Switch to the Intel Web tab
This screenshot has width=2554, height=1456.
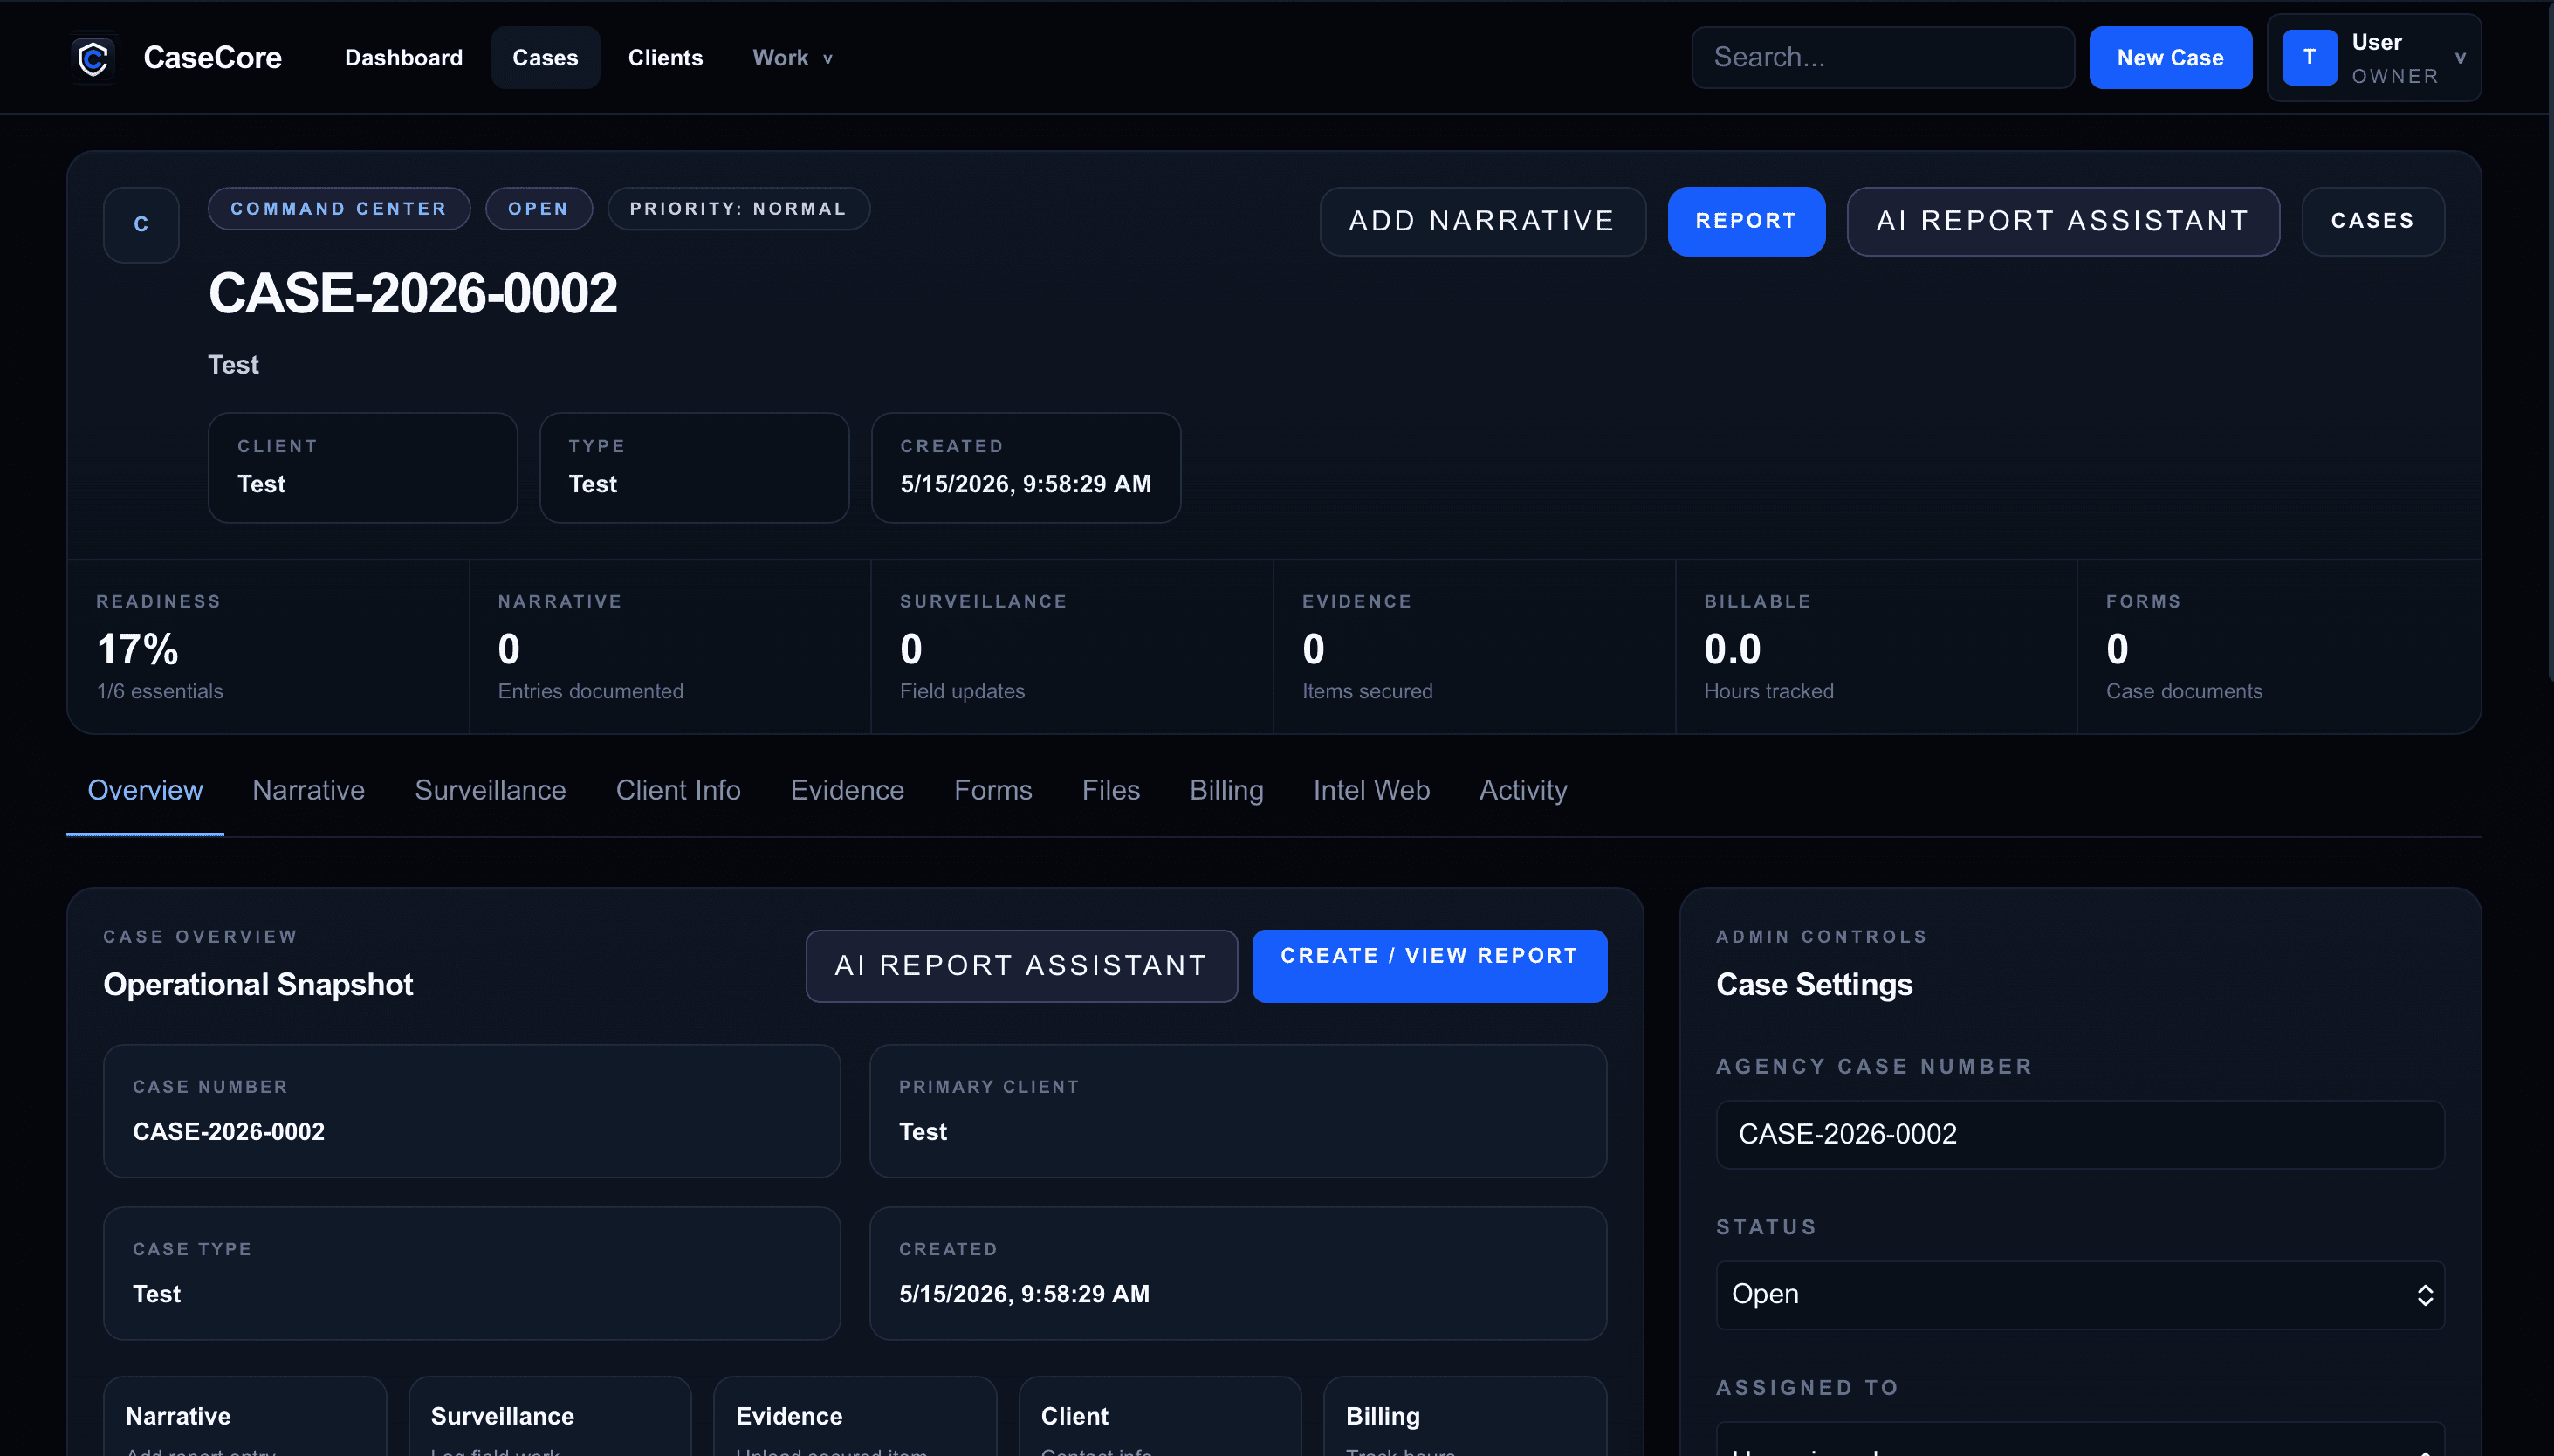click(x=1371, y=790)
